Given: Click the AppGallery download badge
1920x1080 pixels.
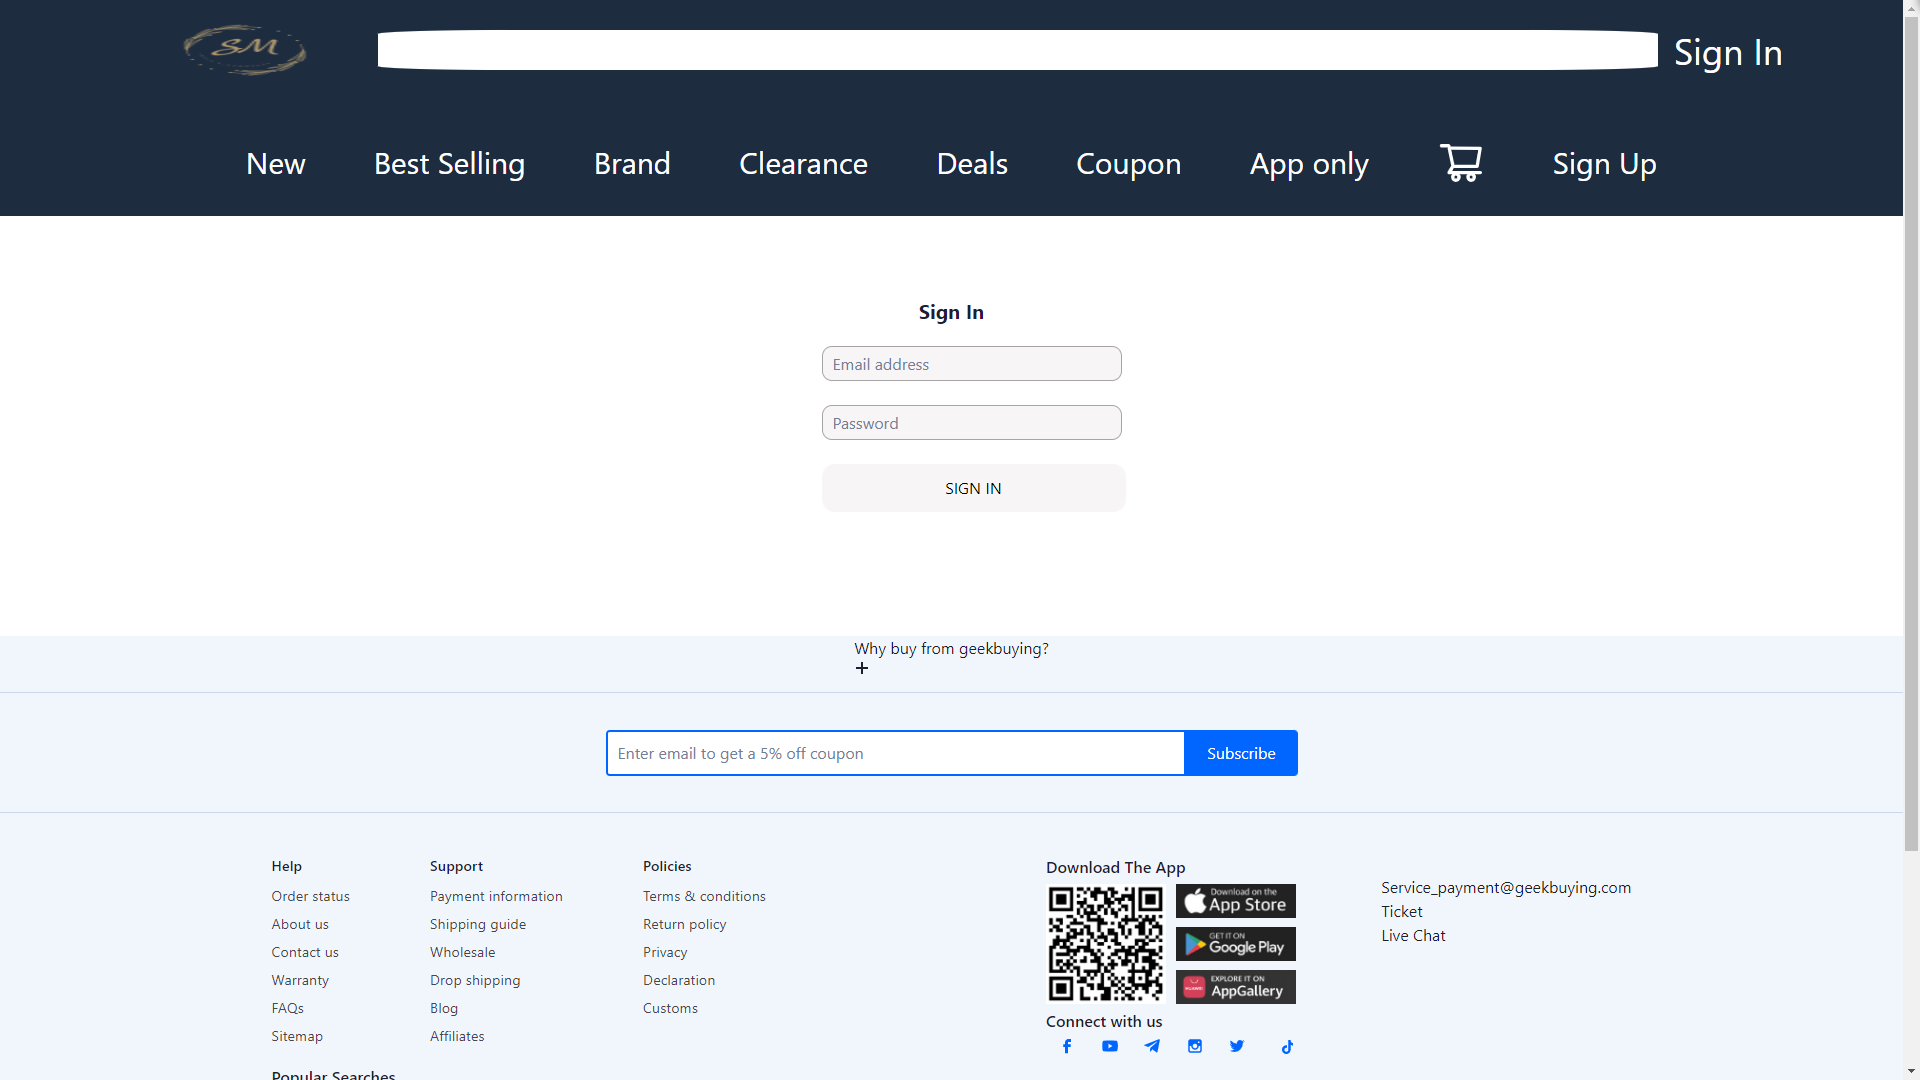Looking at the screenshot, I should coord(1236,987).
